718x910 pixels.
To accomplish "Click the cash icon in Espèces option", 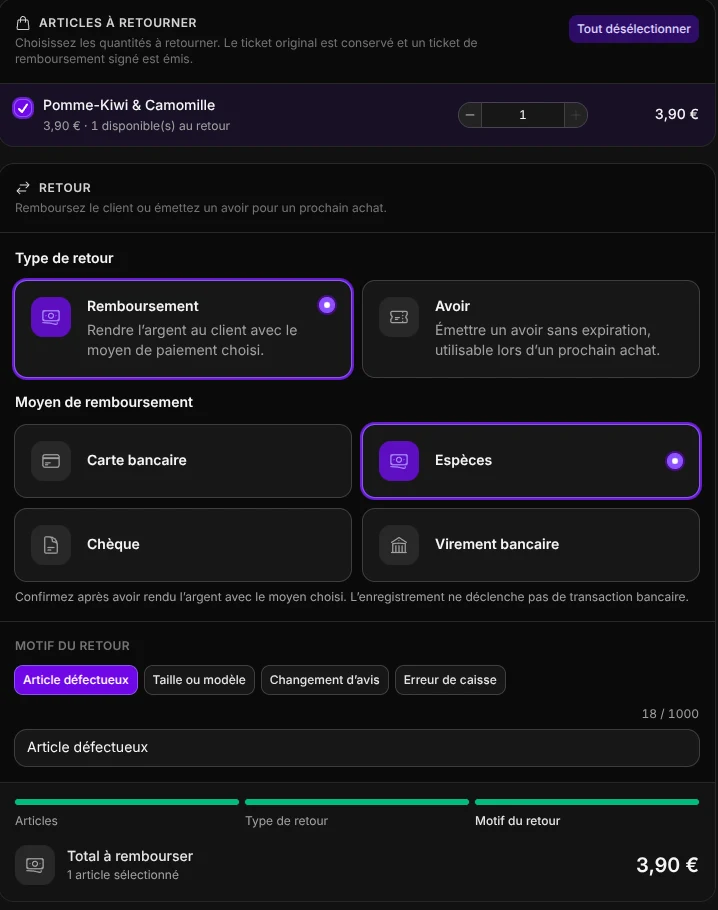I will (x=399, y=461).
